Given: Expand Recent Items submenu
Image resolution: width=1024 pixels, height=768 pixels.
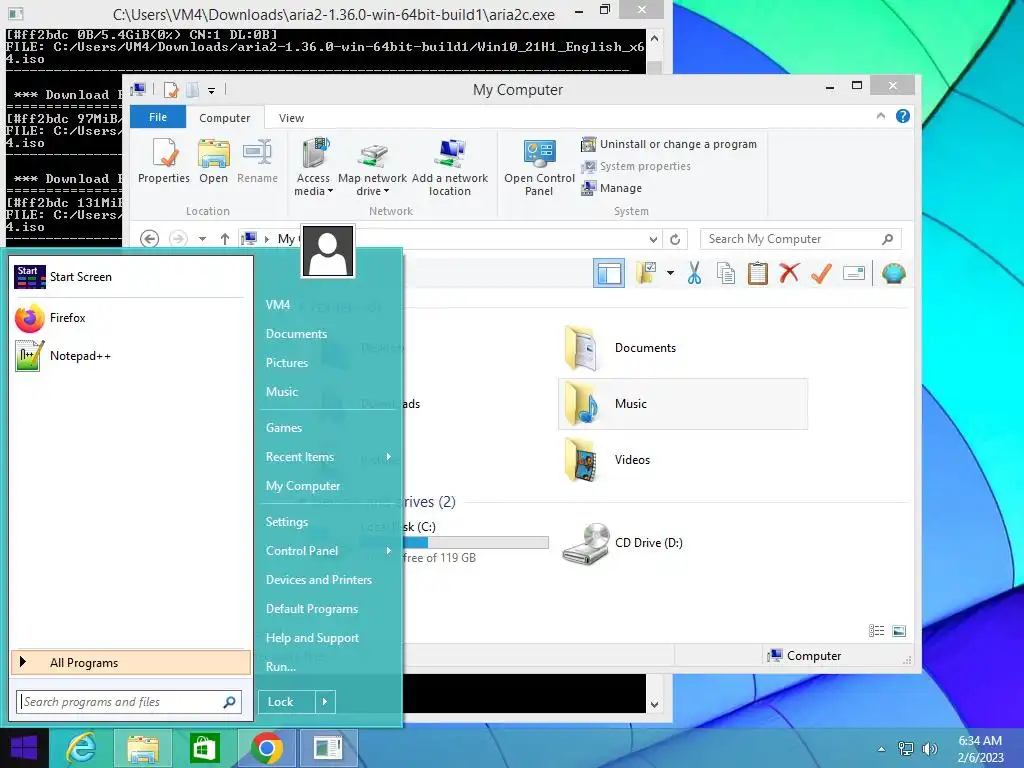Looking at the screenshot, I should (328, 457).
